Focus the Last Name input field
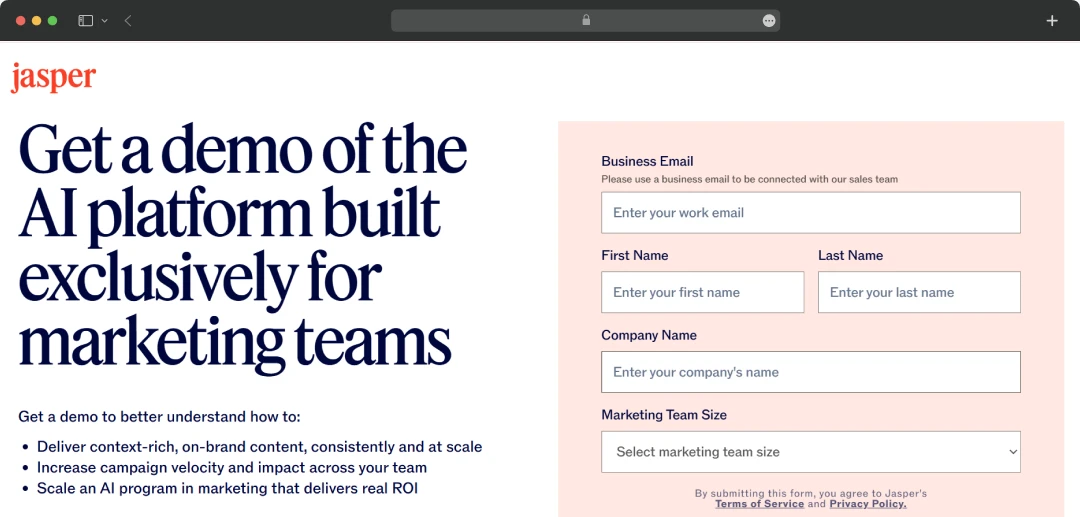This screenshot has height=517, width=1080. pos(920,293)
